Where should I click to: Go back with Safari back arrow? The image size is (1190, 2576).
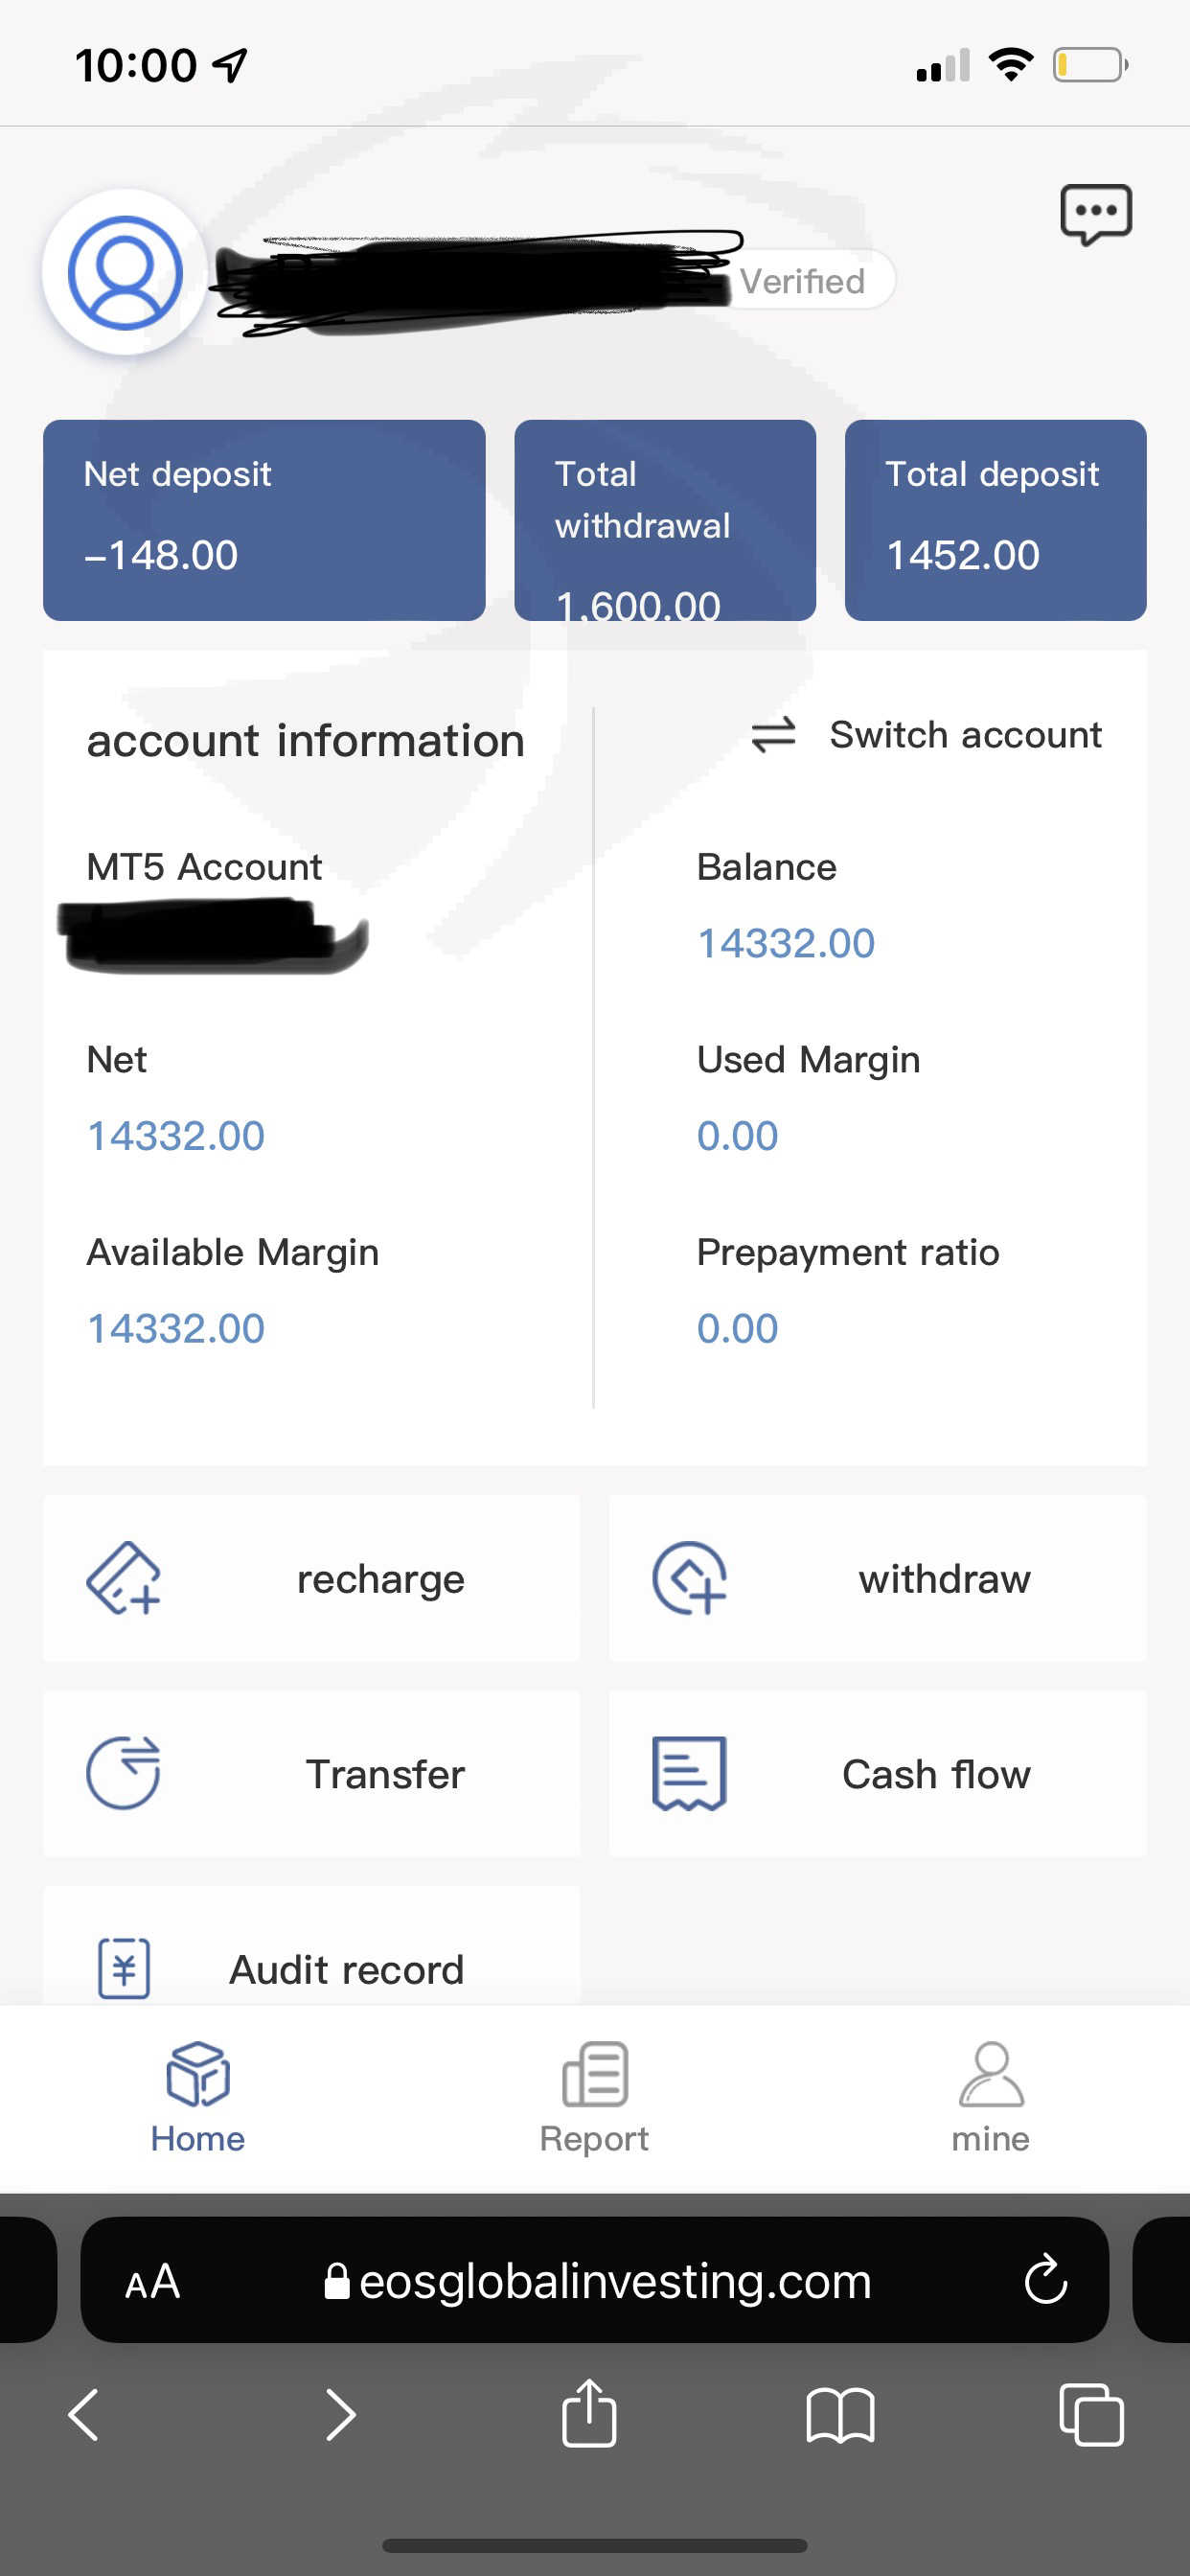click(84, 2414)
